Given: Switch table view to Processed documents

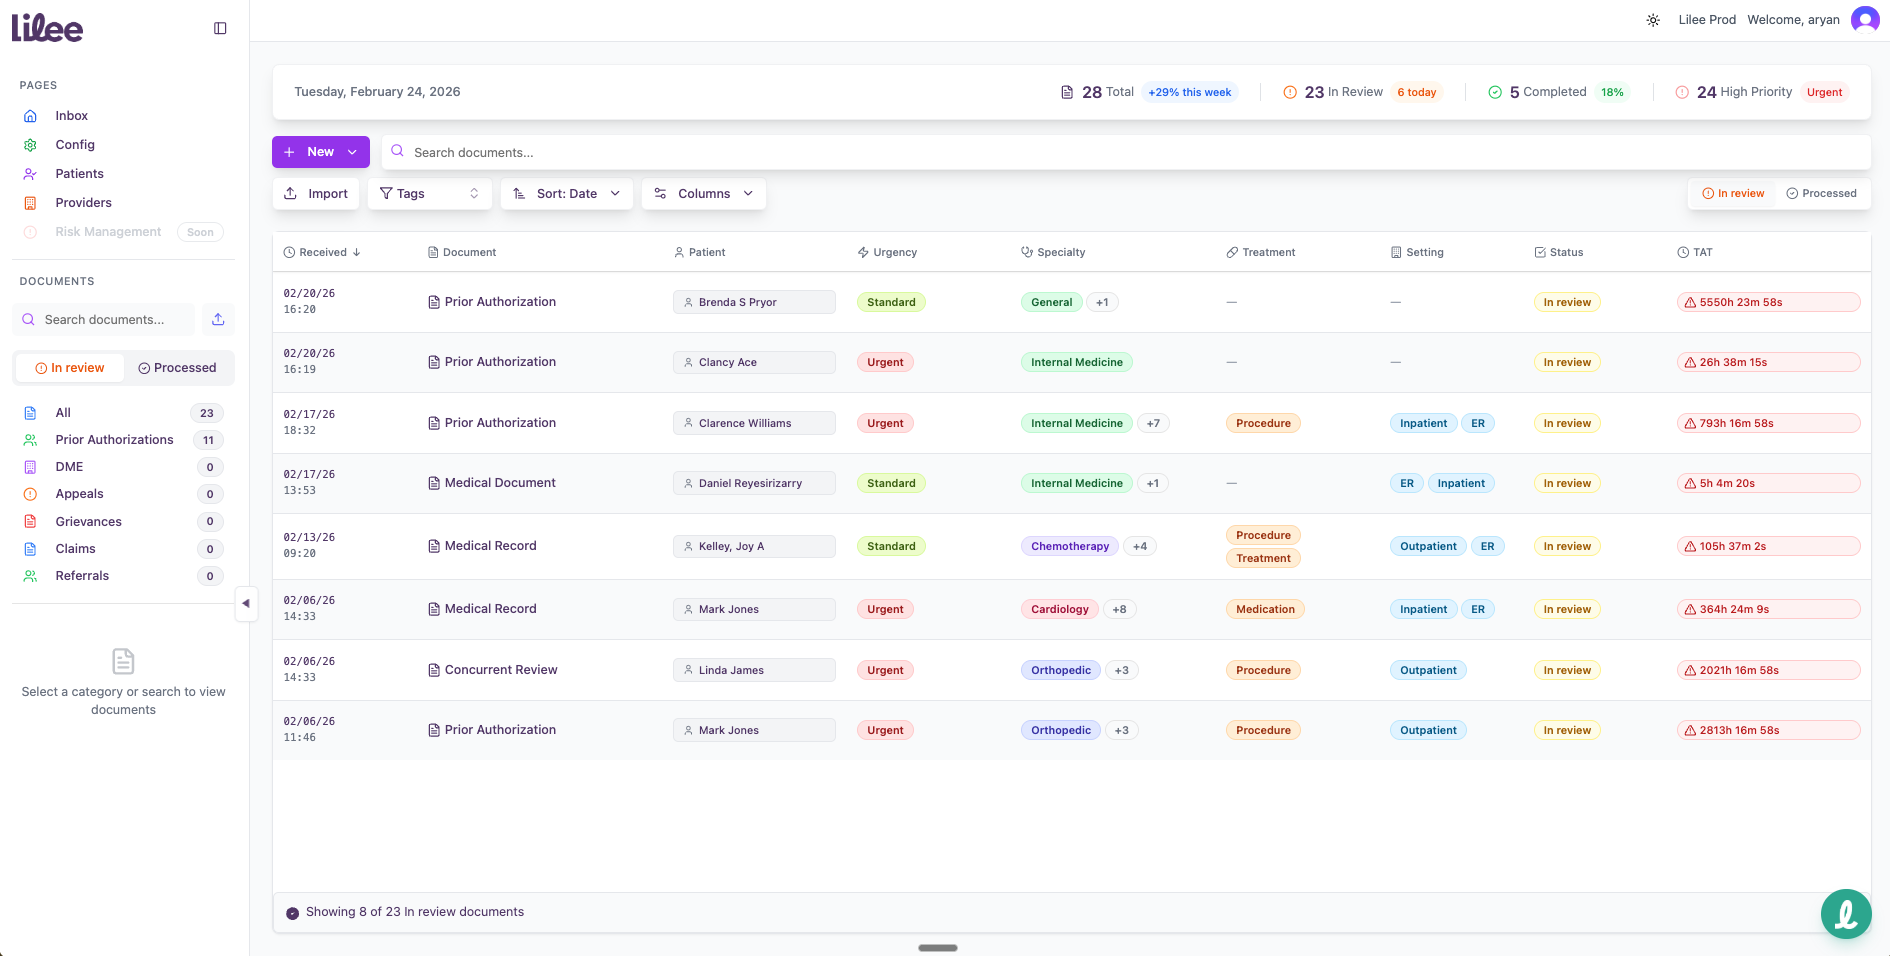Looking at the screenshot, I should click(1821, 194).
